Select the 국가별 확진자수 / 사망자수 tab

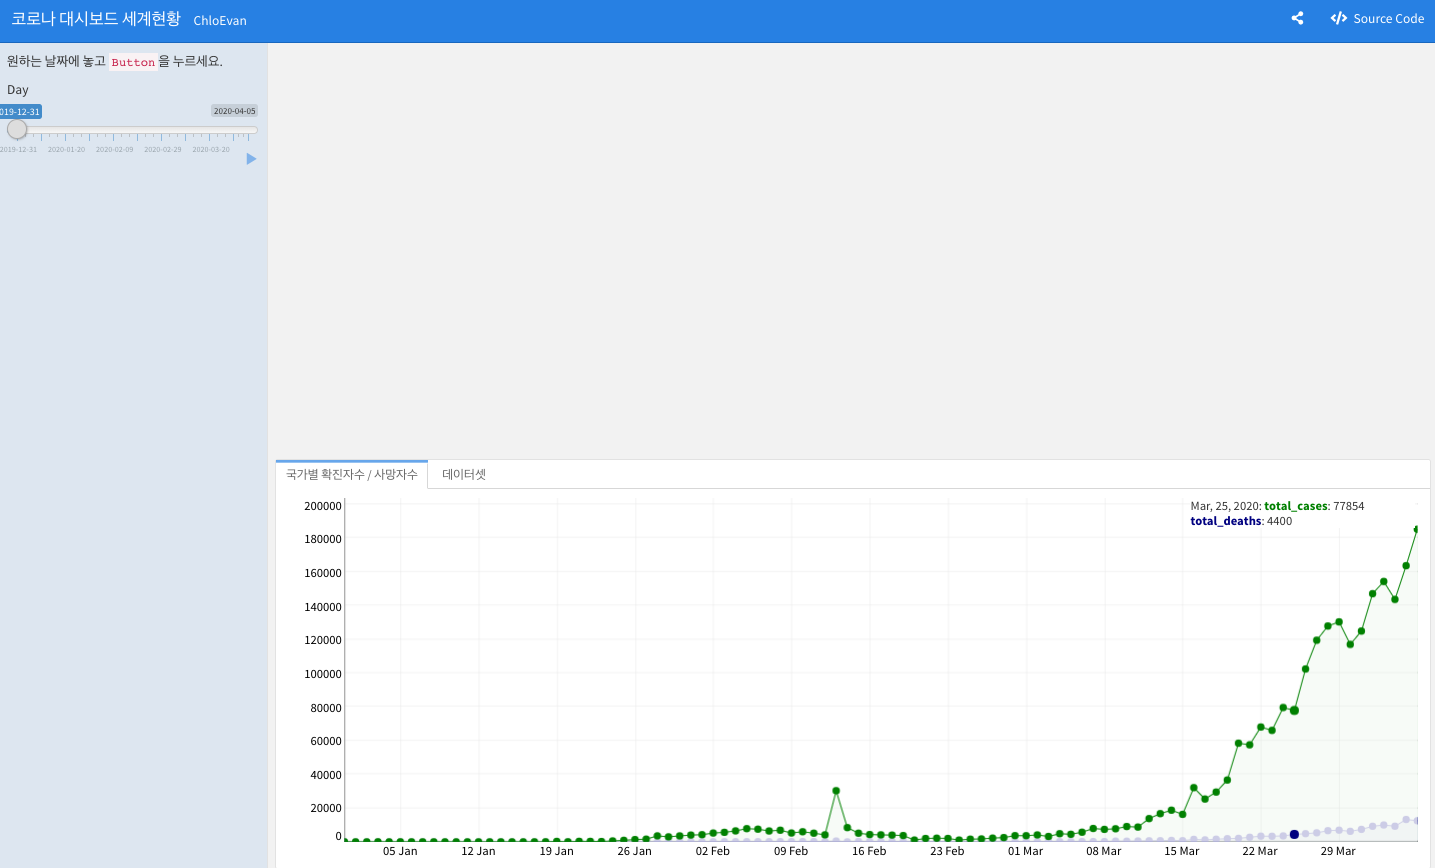tap(352, 474)
